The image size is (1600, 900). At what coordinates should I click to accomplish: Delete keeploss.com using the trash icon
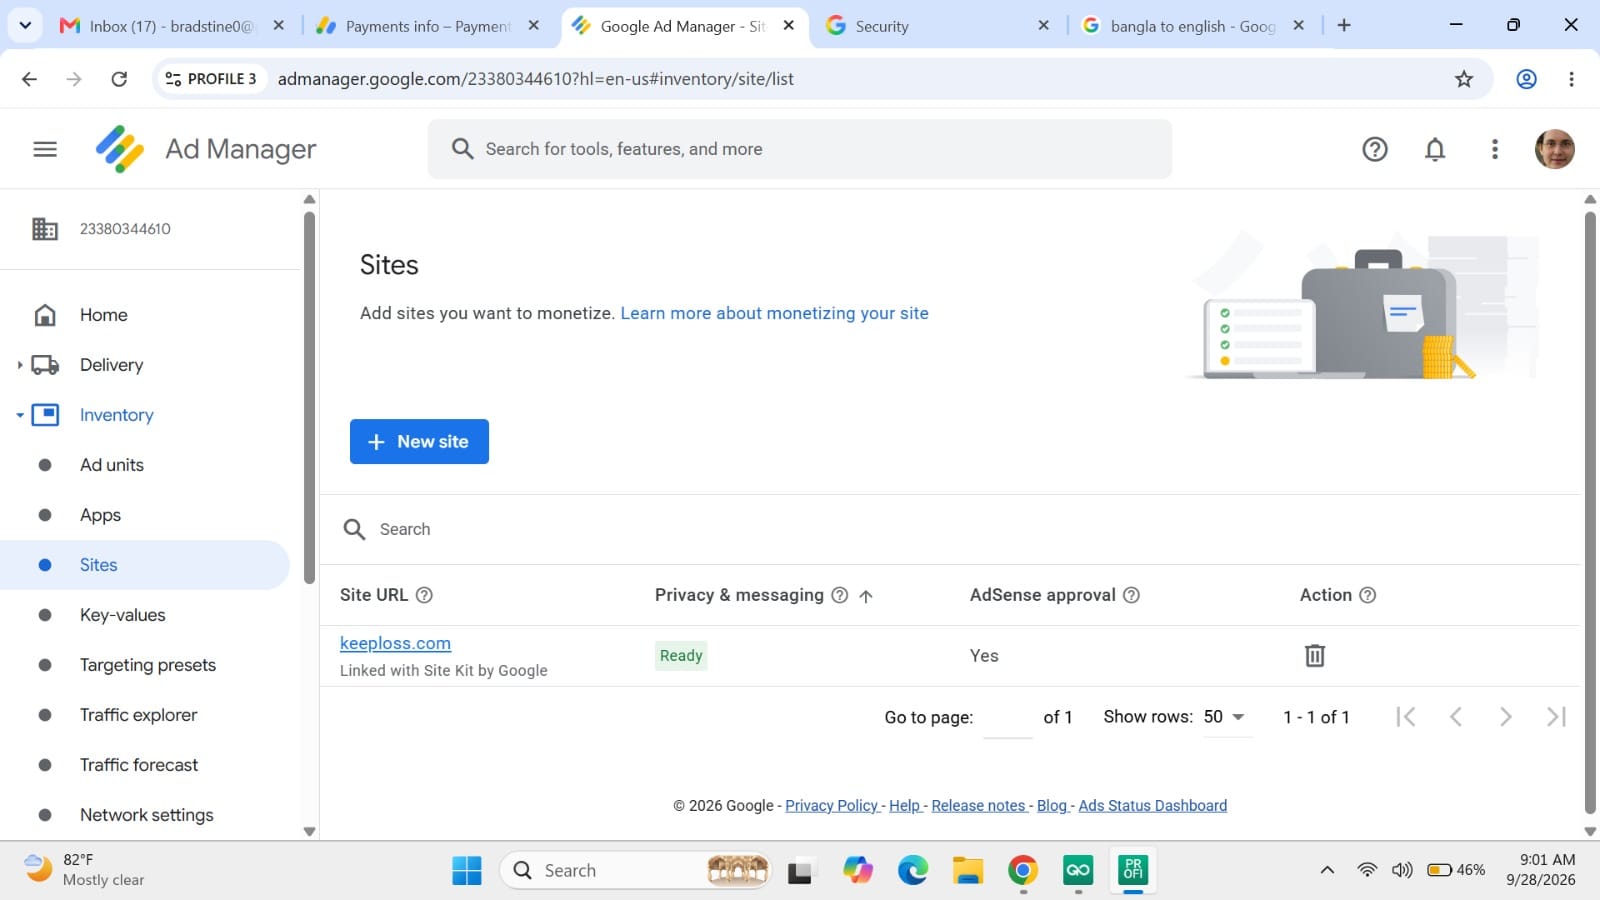click(1315, 655)
